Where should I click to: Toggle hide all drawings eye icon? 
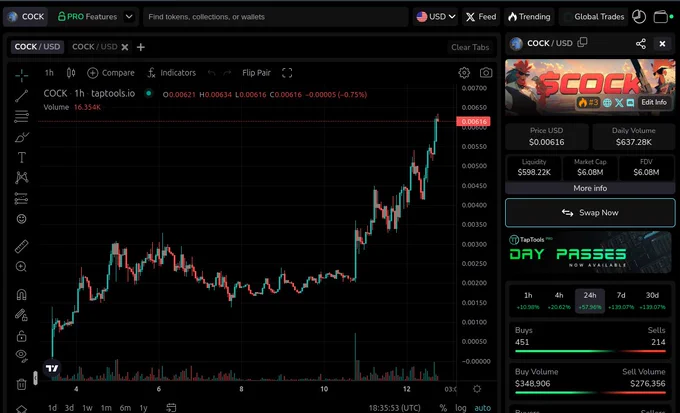21,356
